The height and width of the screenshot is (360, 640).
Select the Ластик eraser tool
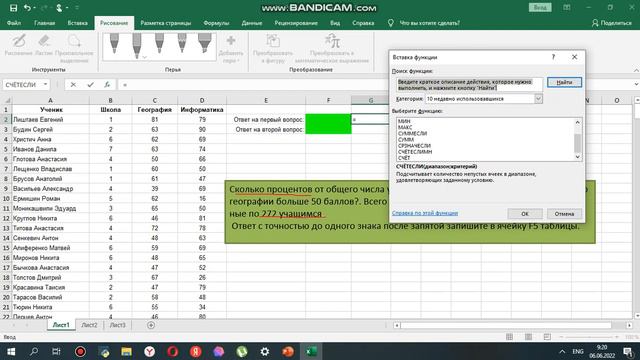coord(44,41)
